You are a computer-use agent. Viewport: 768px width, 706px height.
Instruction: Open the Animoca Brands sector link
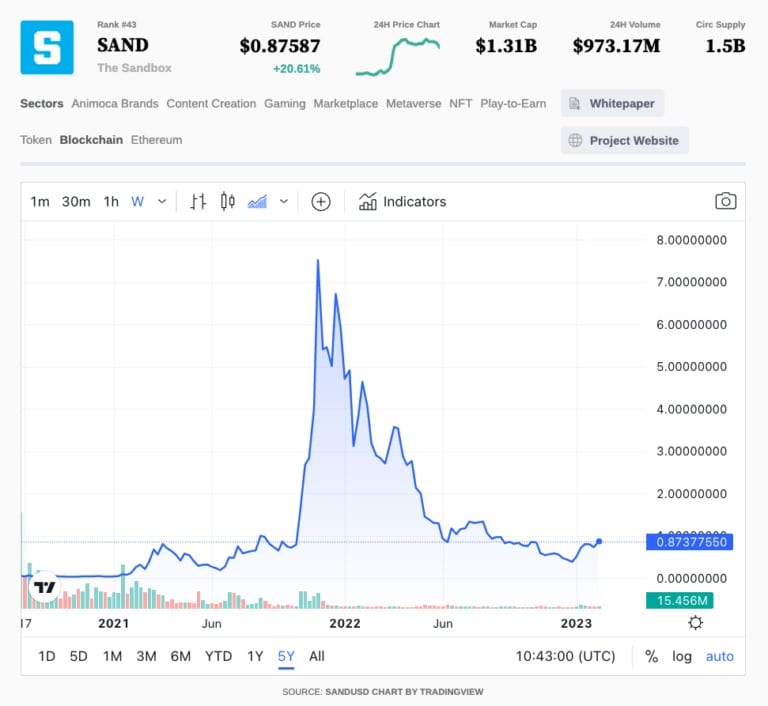[x=115, y=103]
